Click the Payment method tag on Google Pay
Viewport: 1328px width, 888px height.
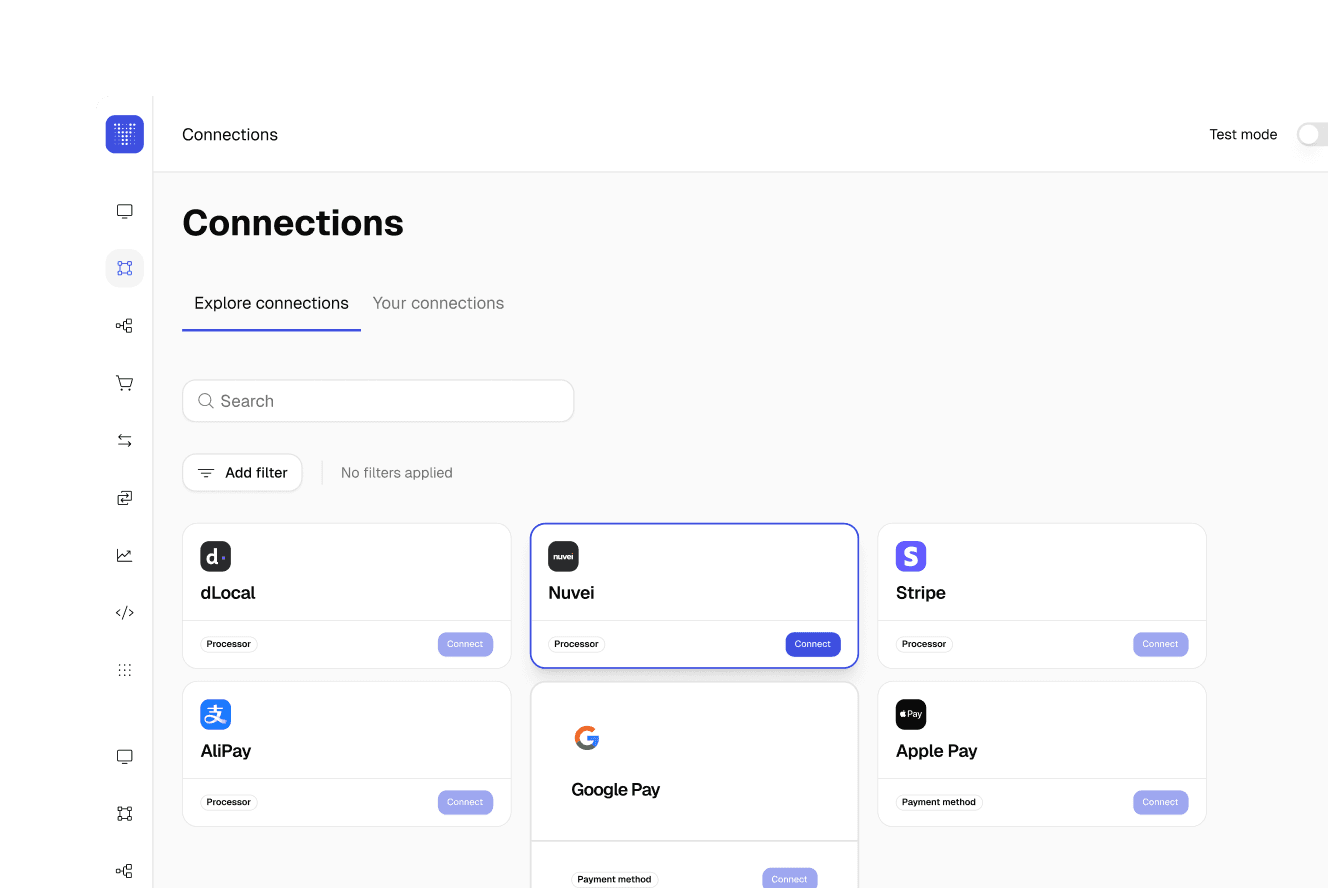click(x=615, y=880)
